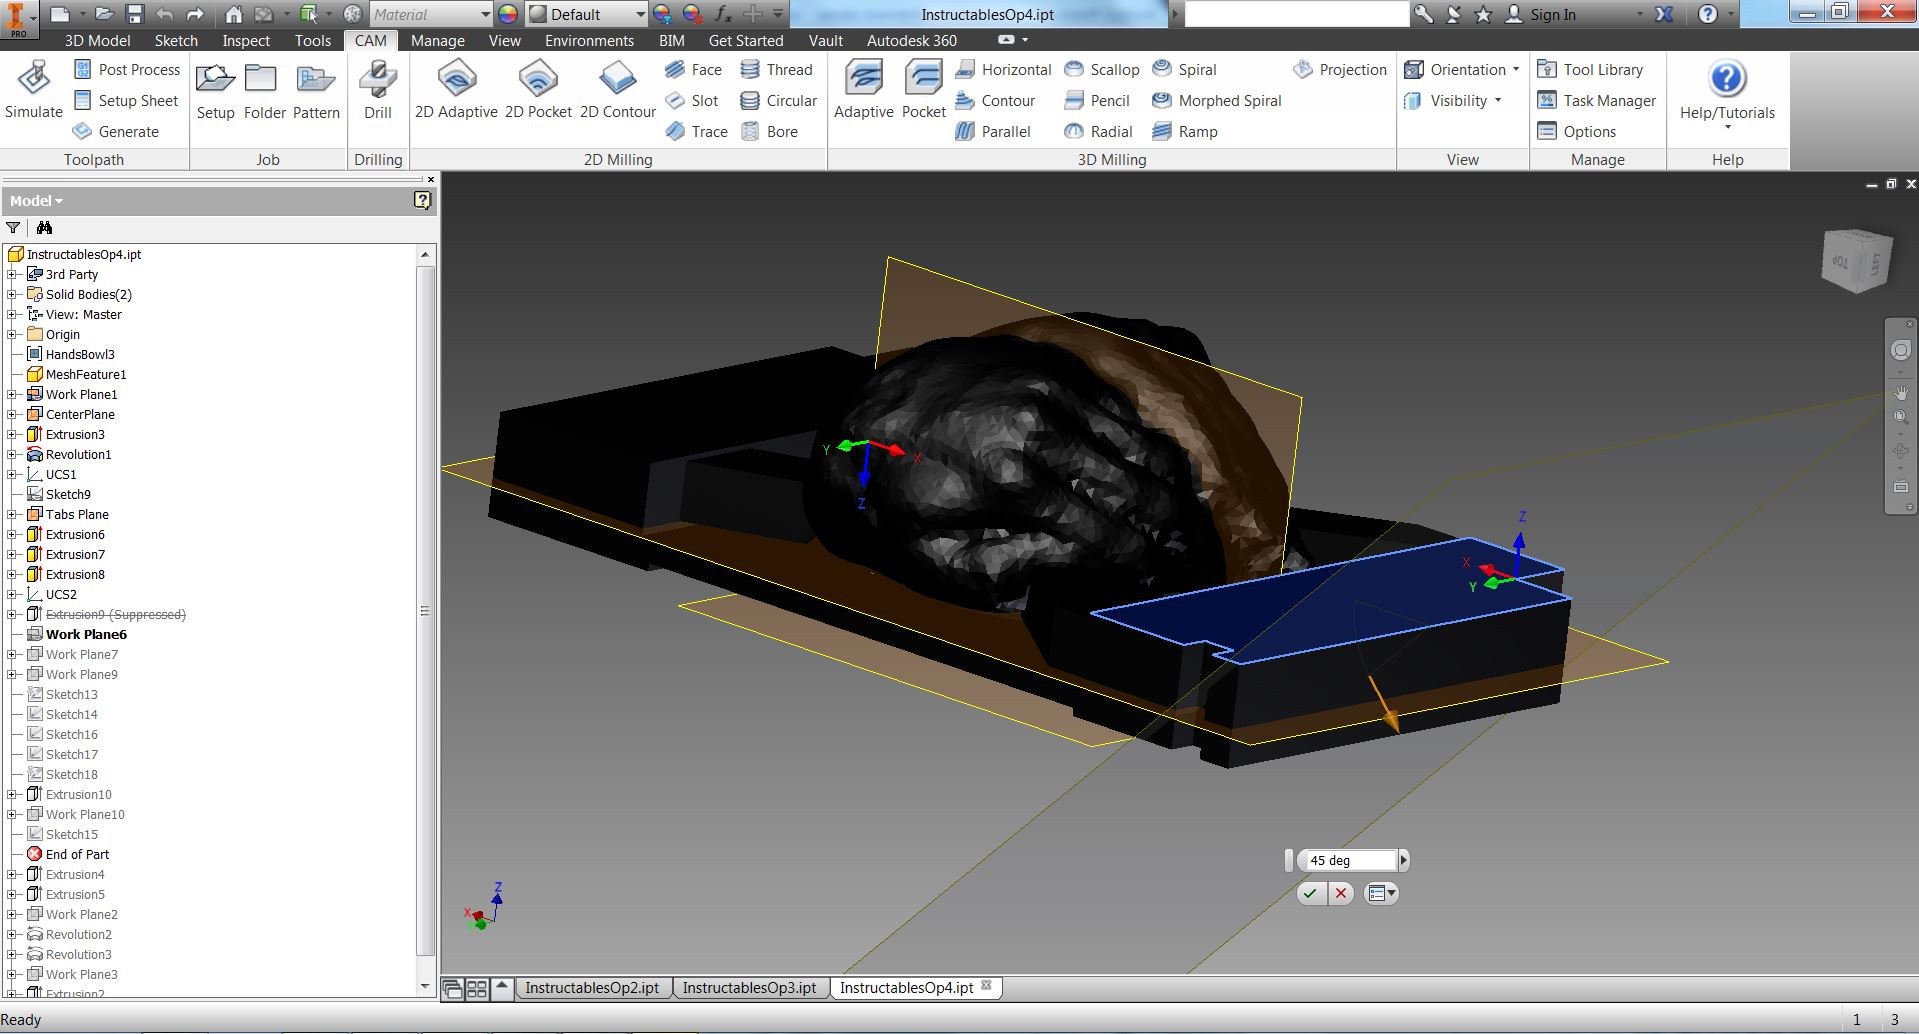Click the browser filter icon
The height and width of the screenshot is (1034, 1919).
13,228
